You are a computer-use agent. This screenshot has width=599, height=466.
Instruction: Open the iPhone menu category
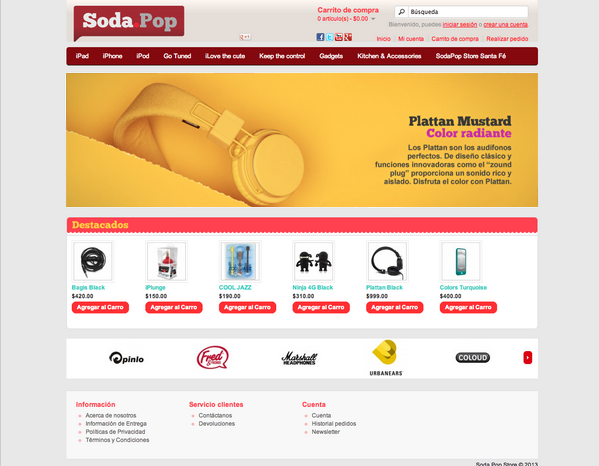pyautogui.click(x=112, y=56)
